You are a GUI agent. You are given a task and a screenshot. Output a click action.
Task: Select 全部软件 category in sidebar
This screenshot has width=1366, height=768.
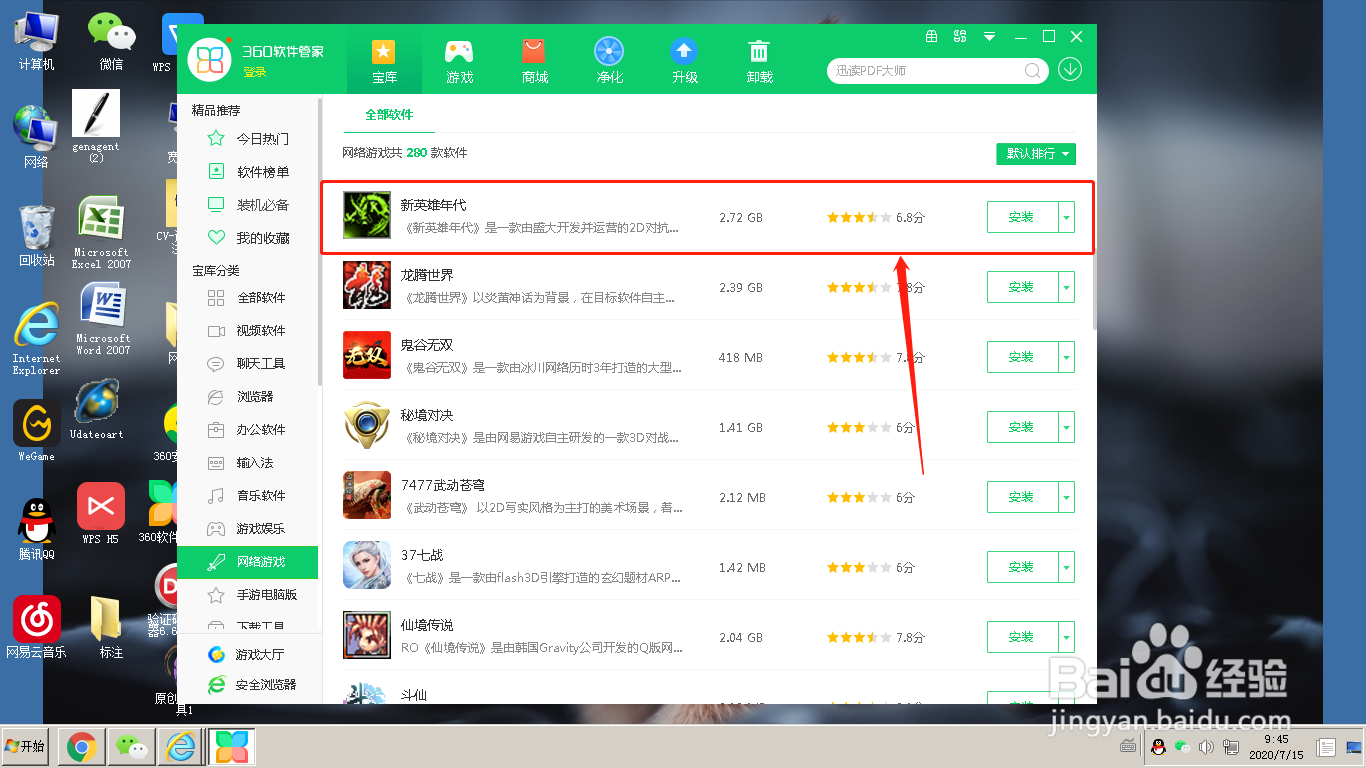(x=248, y=298)
